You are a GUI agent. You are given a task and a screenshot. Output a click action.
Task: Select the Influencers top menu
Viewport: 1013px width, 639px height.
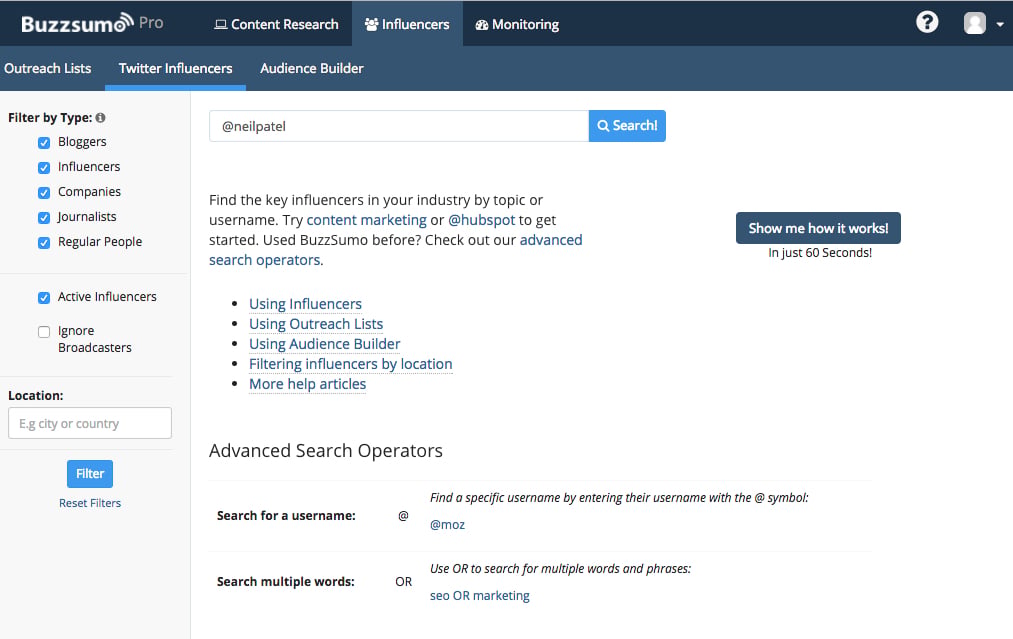coord(407,24)
